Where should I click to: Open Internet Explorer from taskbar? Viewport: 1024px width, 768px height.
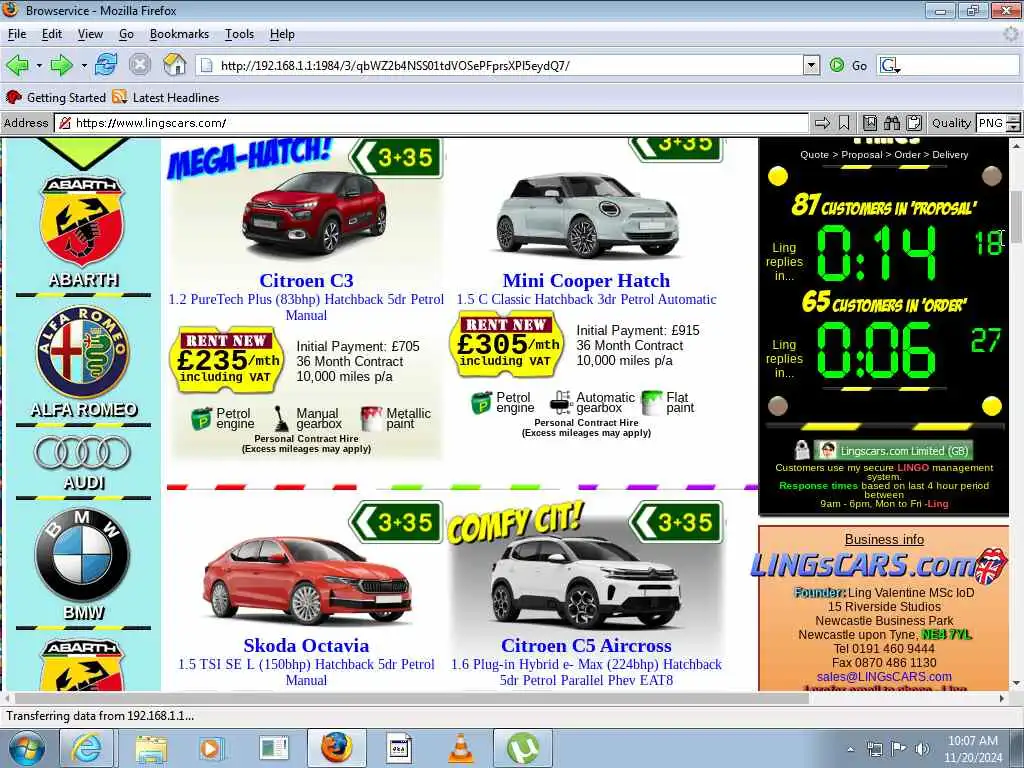[86, 748]
